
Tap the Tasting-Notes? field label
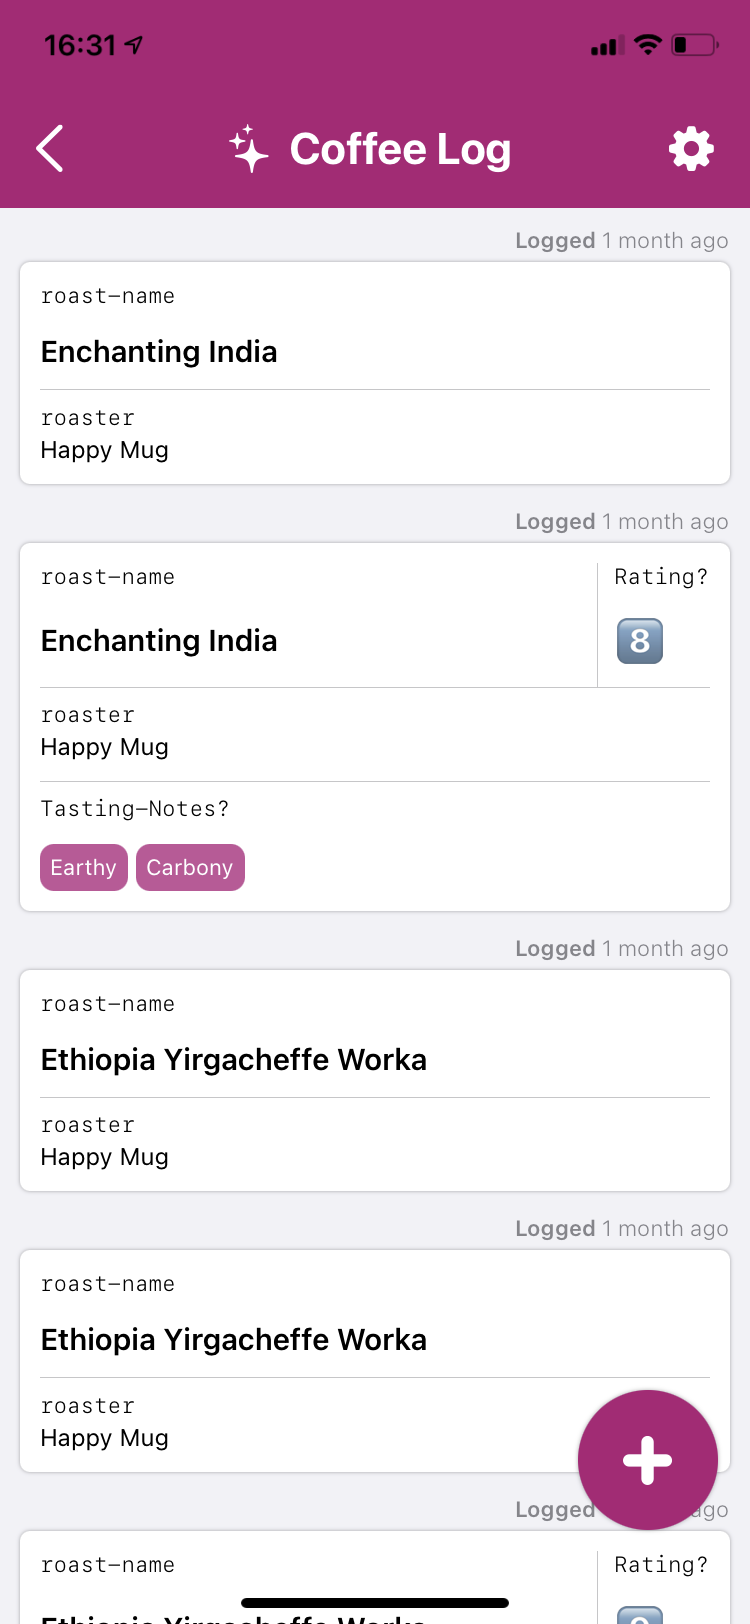point(135,809)
